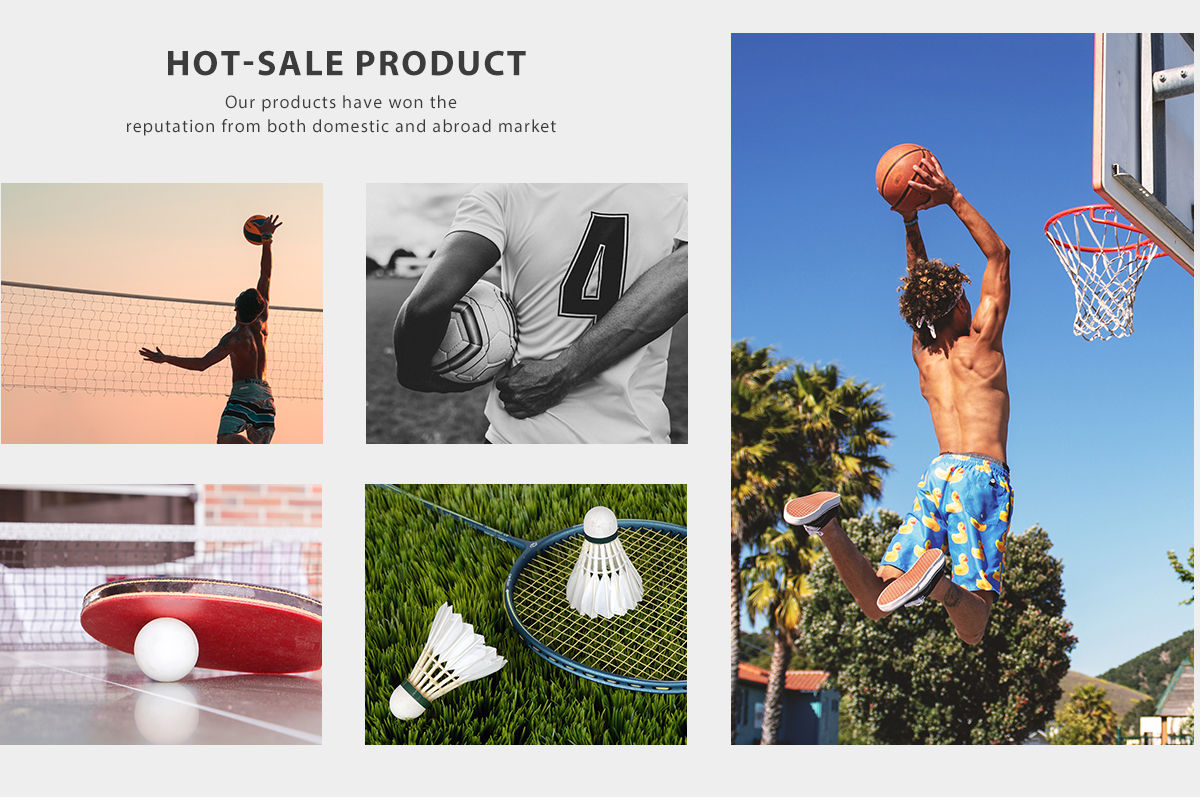Select the number 4 jersey image
The height and width of the screenshot is (808, 1200).
click(x=527, y=313)
